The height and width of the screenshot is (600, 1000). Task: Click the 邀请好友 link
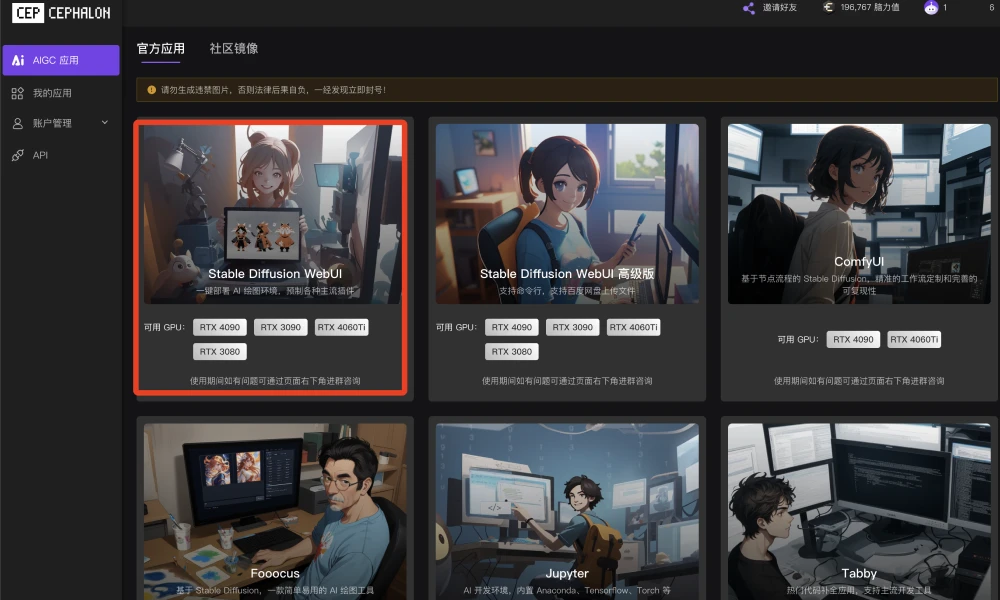[x=780, y=8]
